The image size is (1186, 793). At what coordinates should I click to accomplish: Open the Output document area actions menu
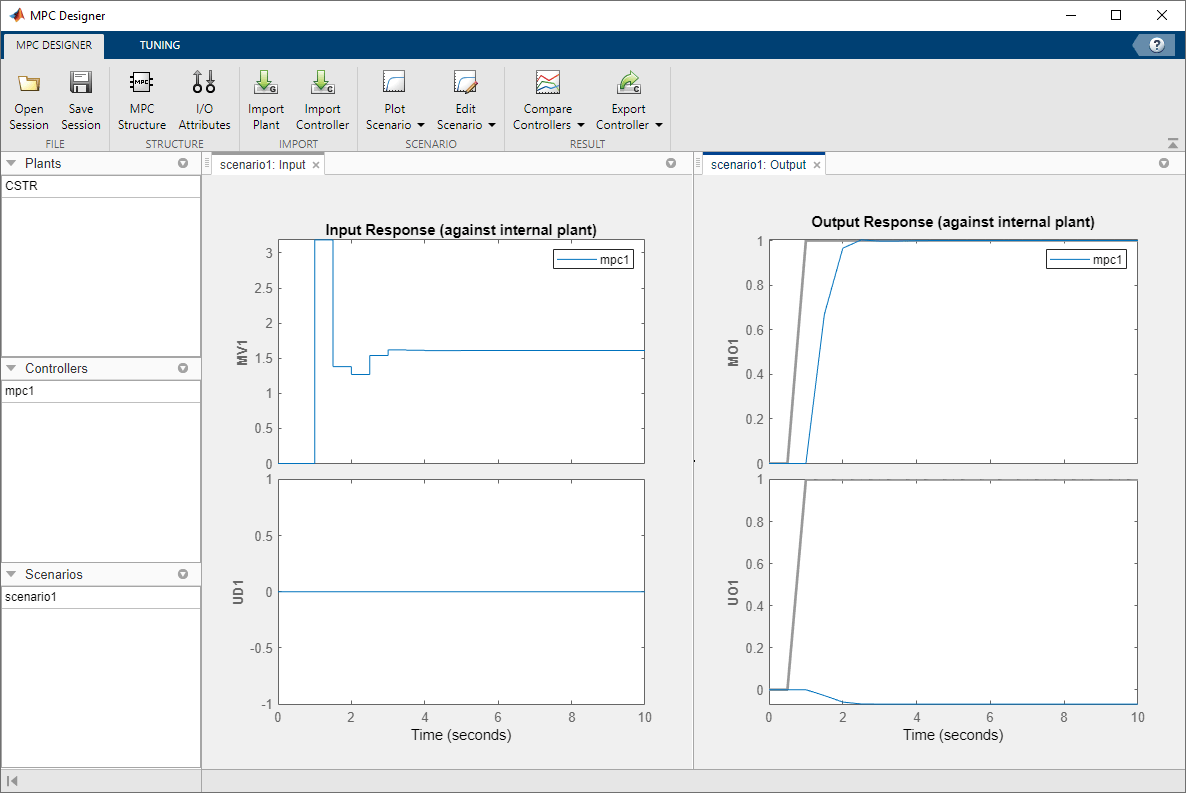pos(1164,163)
